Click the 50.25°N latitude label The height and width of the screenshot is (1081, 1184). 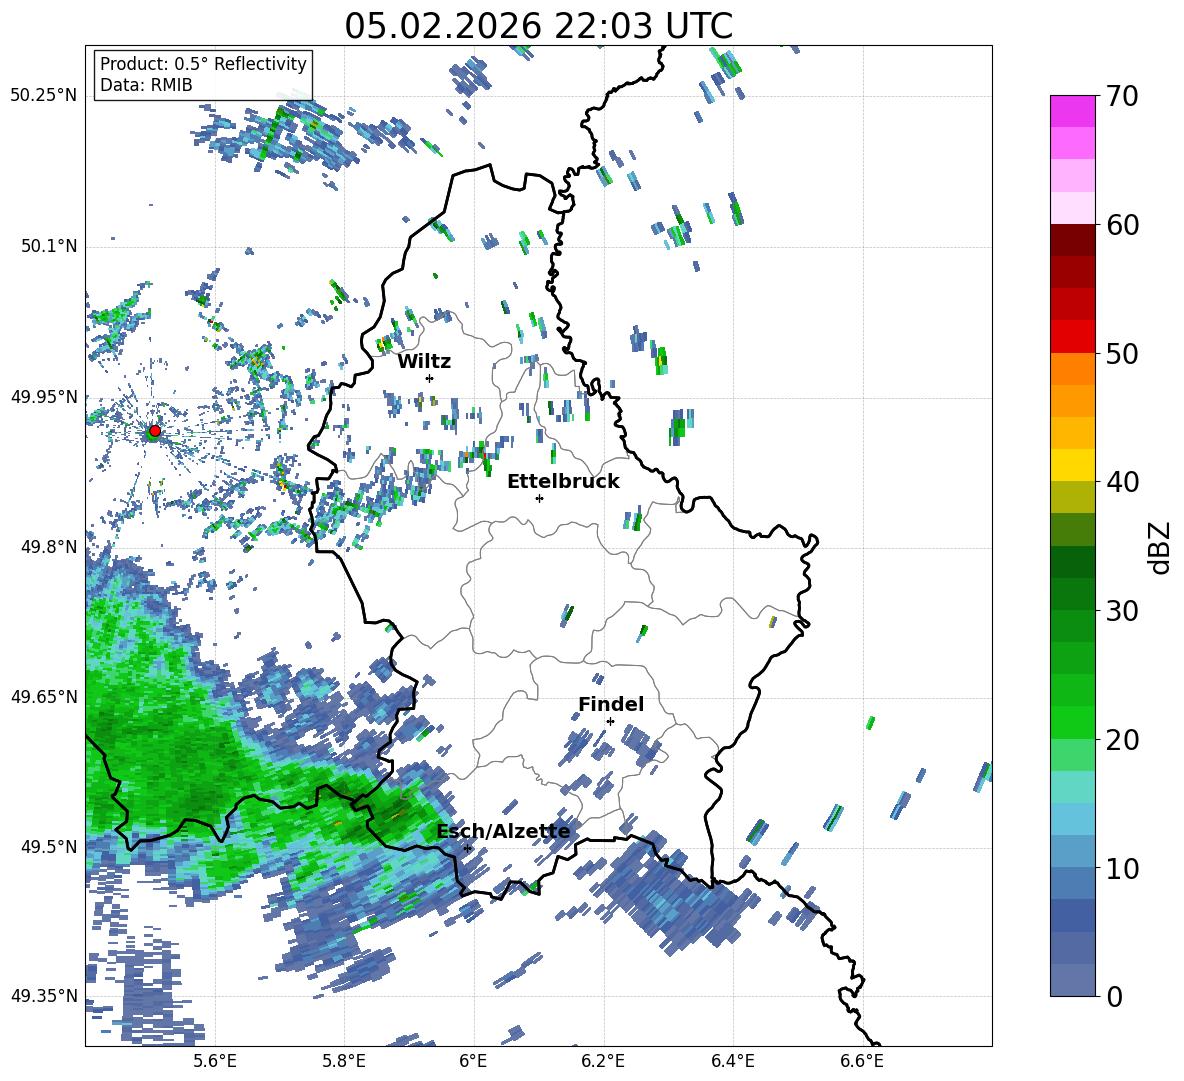pyautogui.click(x=44, y=96)
